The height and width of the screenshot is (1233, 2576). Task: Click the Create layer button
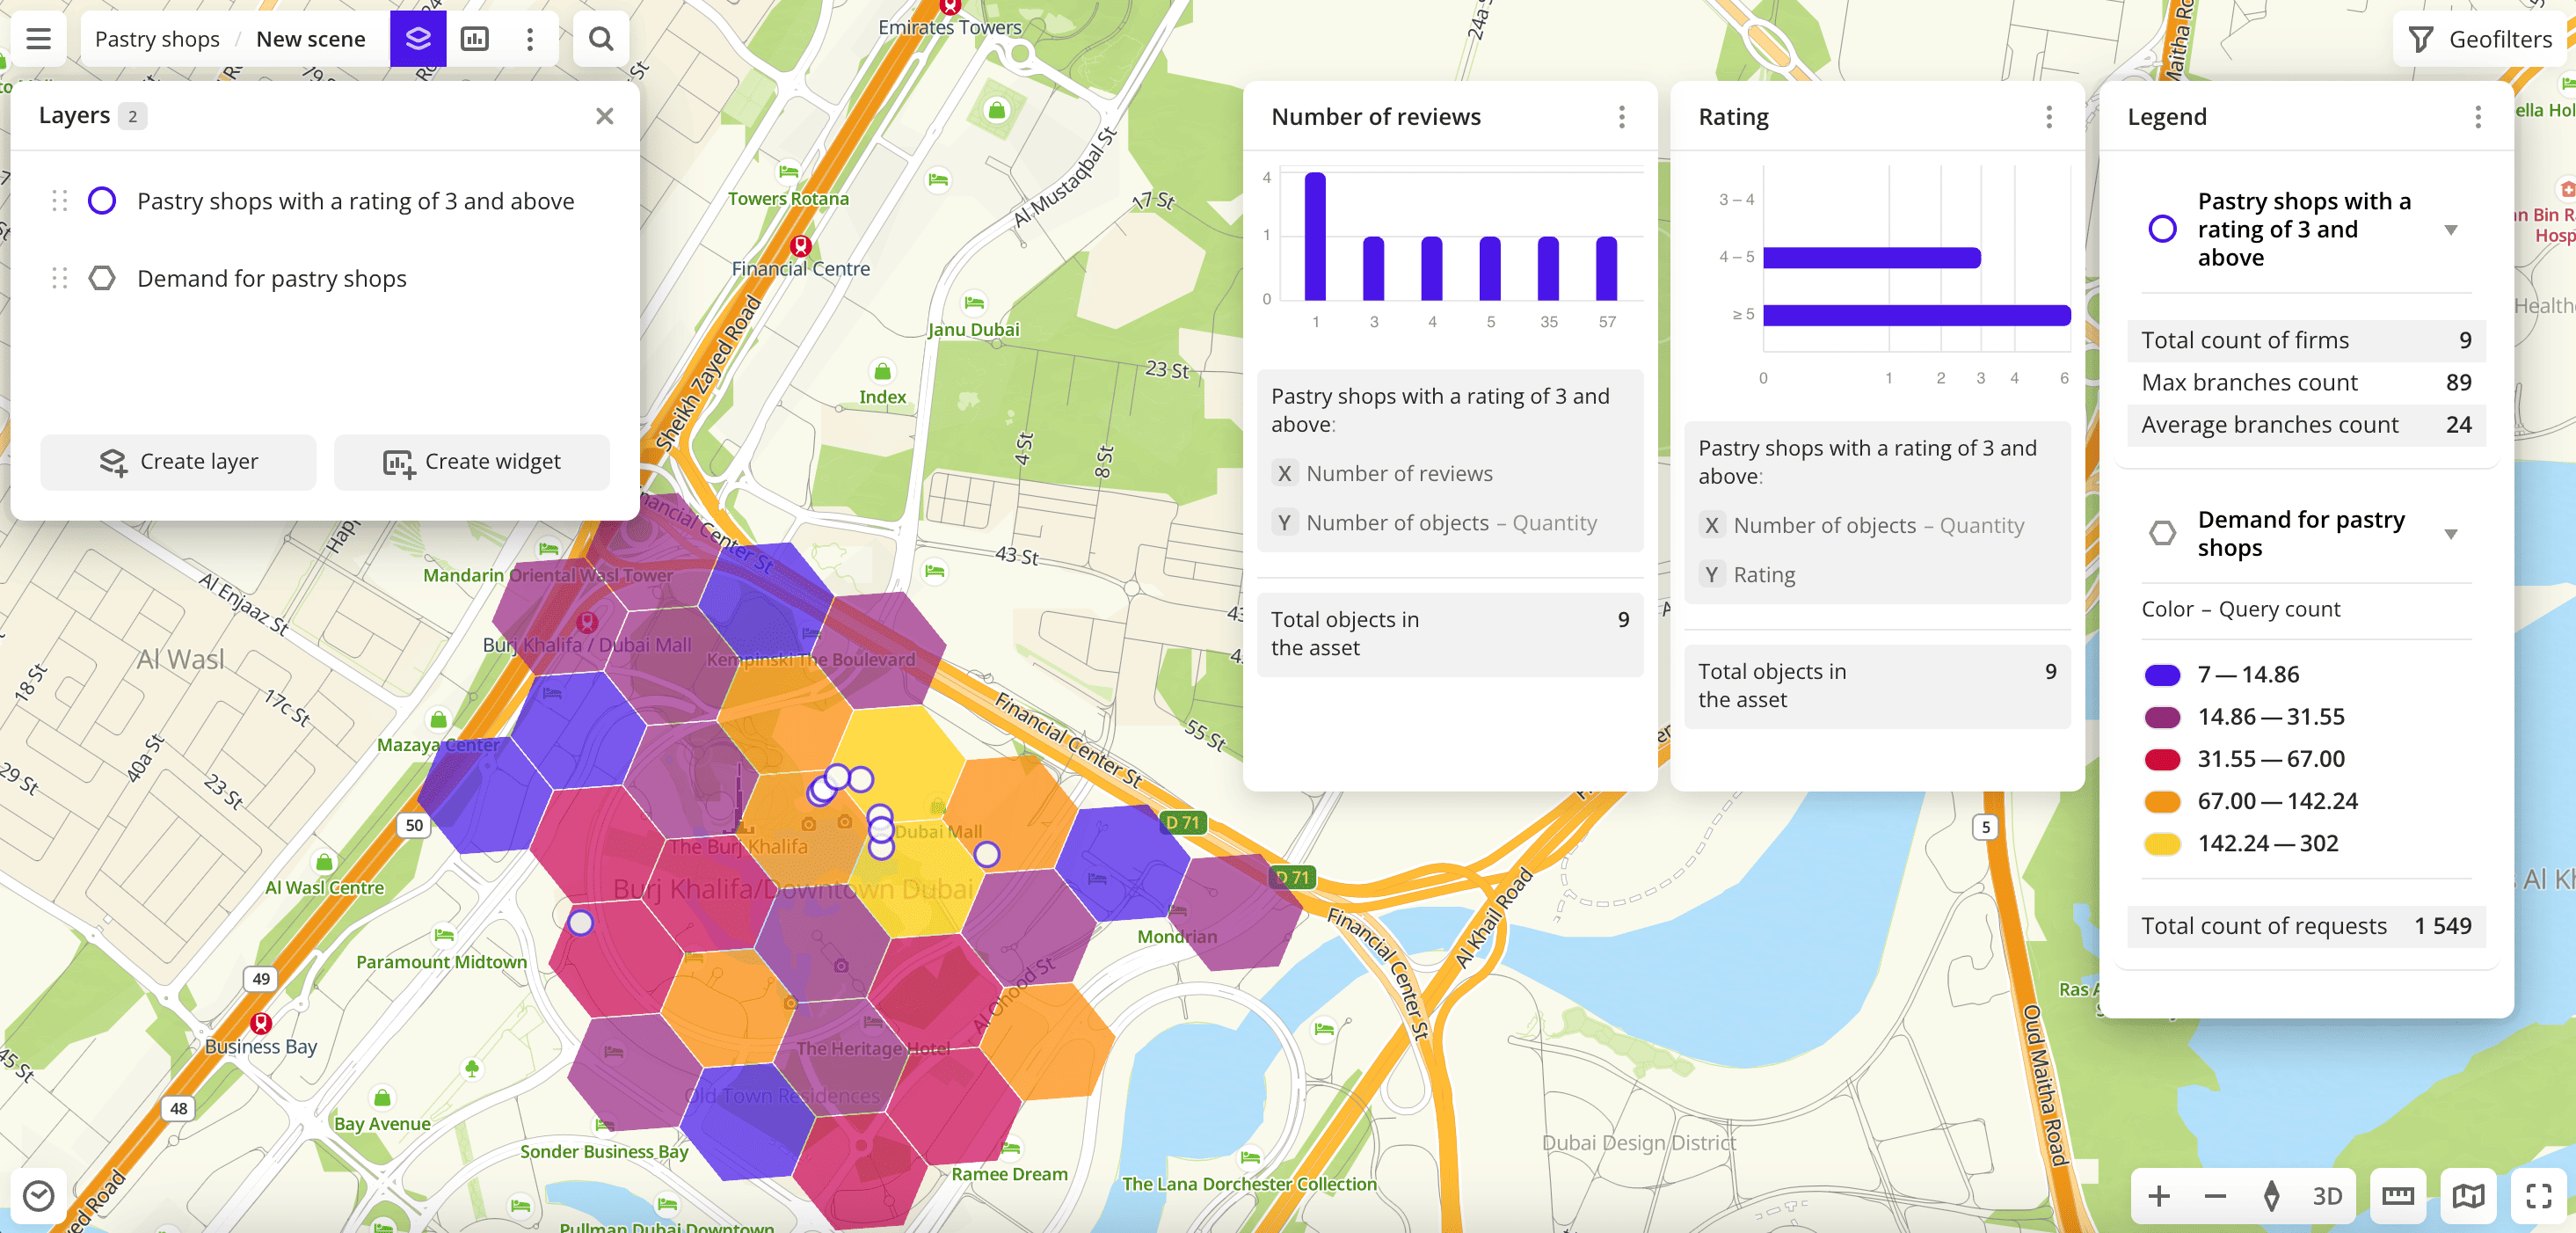click(x=178, y=462)
